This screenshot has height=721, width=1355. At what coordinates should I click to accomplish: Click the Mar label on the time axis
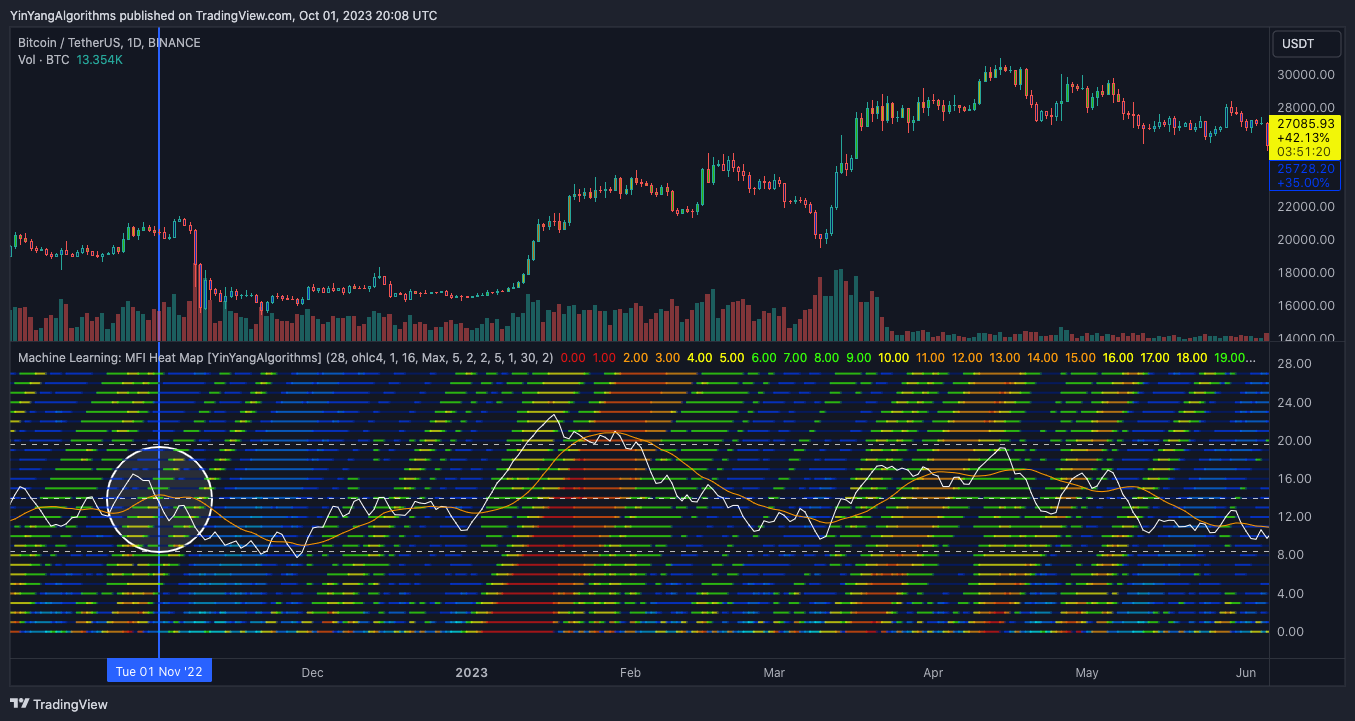pos(773,672)
